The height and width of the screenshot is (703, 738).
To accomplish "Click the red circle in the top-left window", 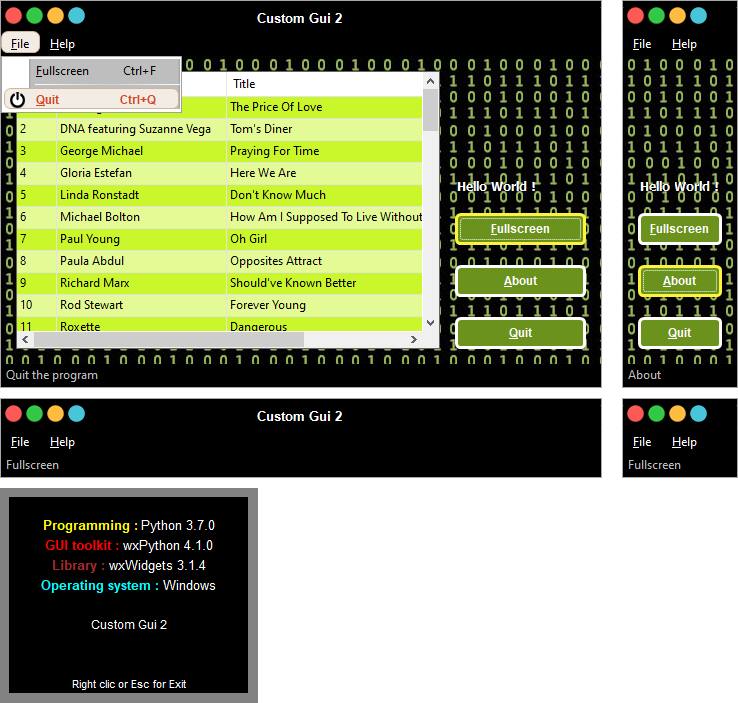I will pos(13,16).
